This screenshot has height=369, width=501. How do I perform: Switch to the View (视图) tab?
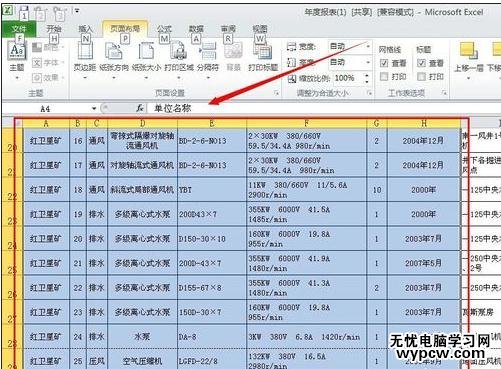point(260,29)
